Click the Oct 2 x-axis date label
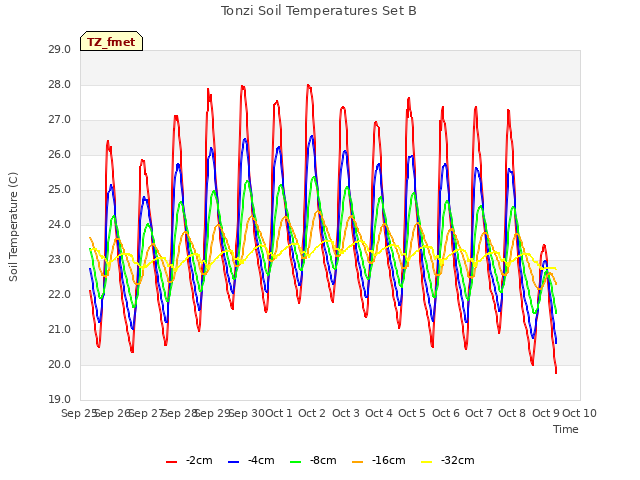The height and width of the screenshot is (480, 640). [312, 413]
